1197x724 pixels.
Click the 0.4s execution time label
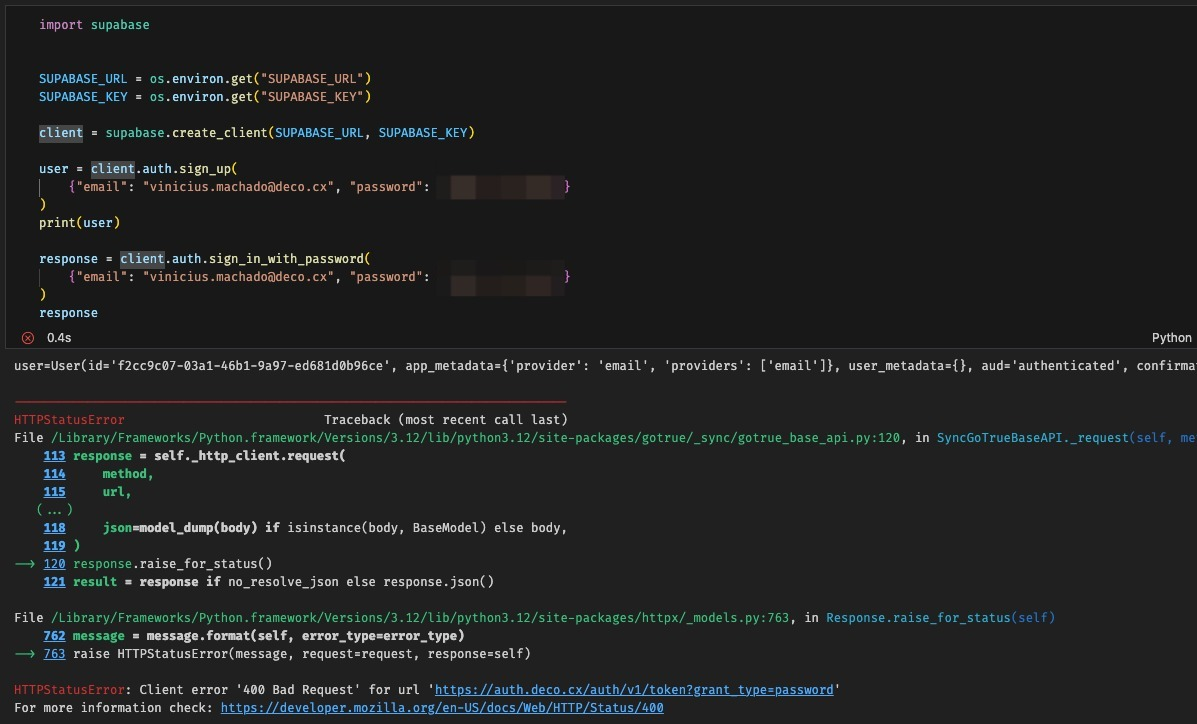coord(59,338)
